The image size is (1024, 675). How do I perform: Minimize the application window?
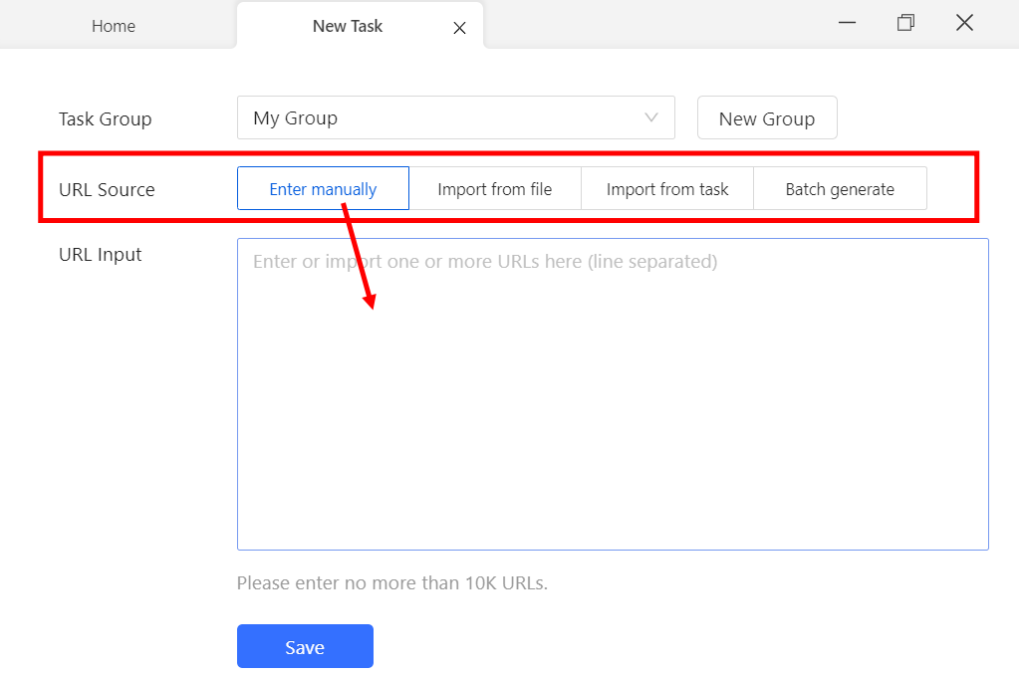click(x=847, y=23)
